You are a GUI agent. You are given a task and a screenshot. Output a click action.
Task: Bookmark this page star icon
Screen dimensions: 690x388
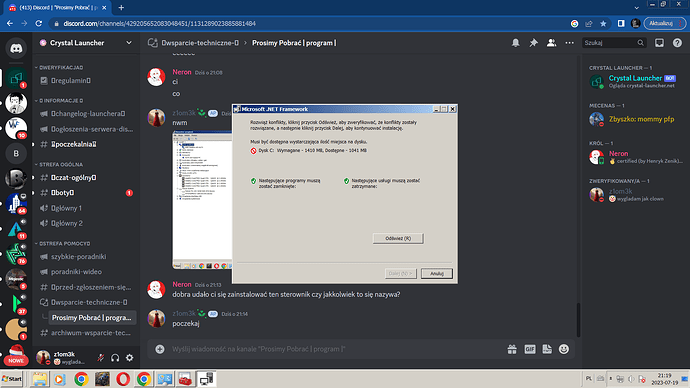tap(603, 23)
